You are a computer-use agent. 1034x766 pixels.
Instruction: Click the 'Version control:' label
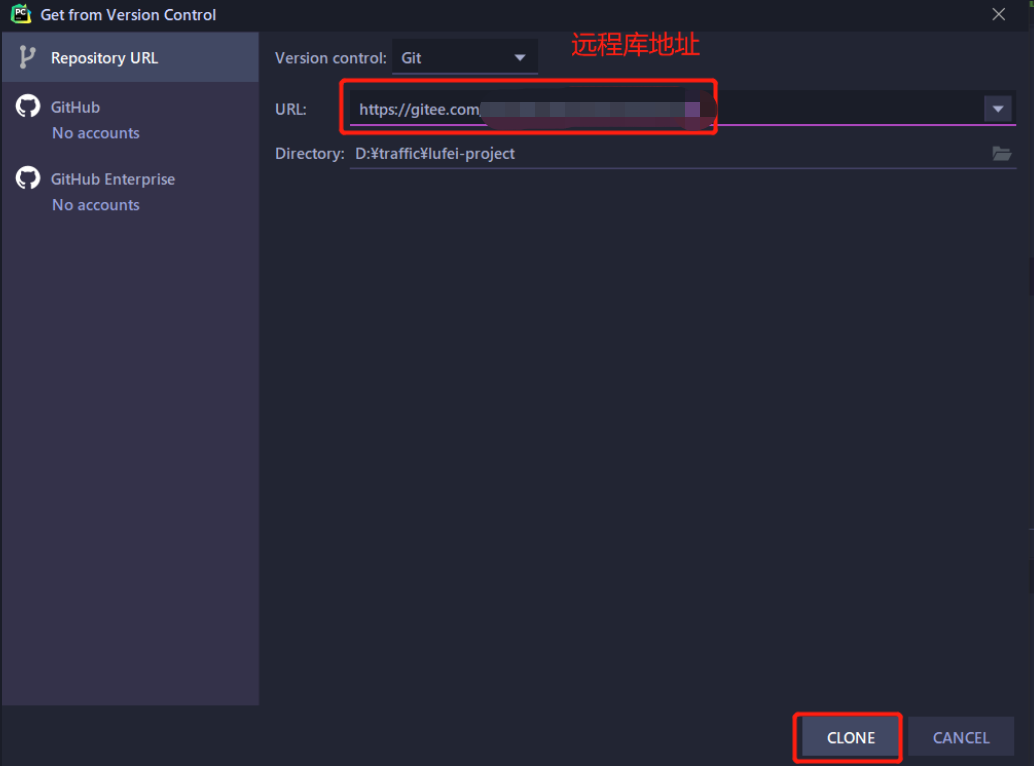[x=330, y=58]
